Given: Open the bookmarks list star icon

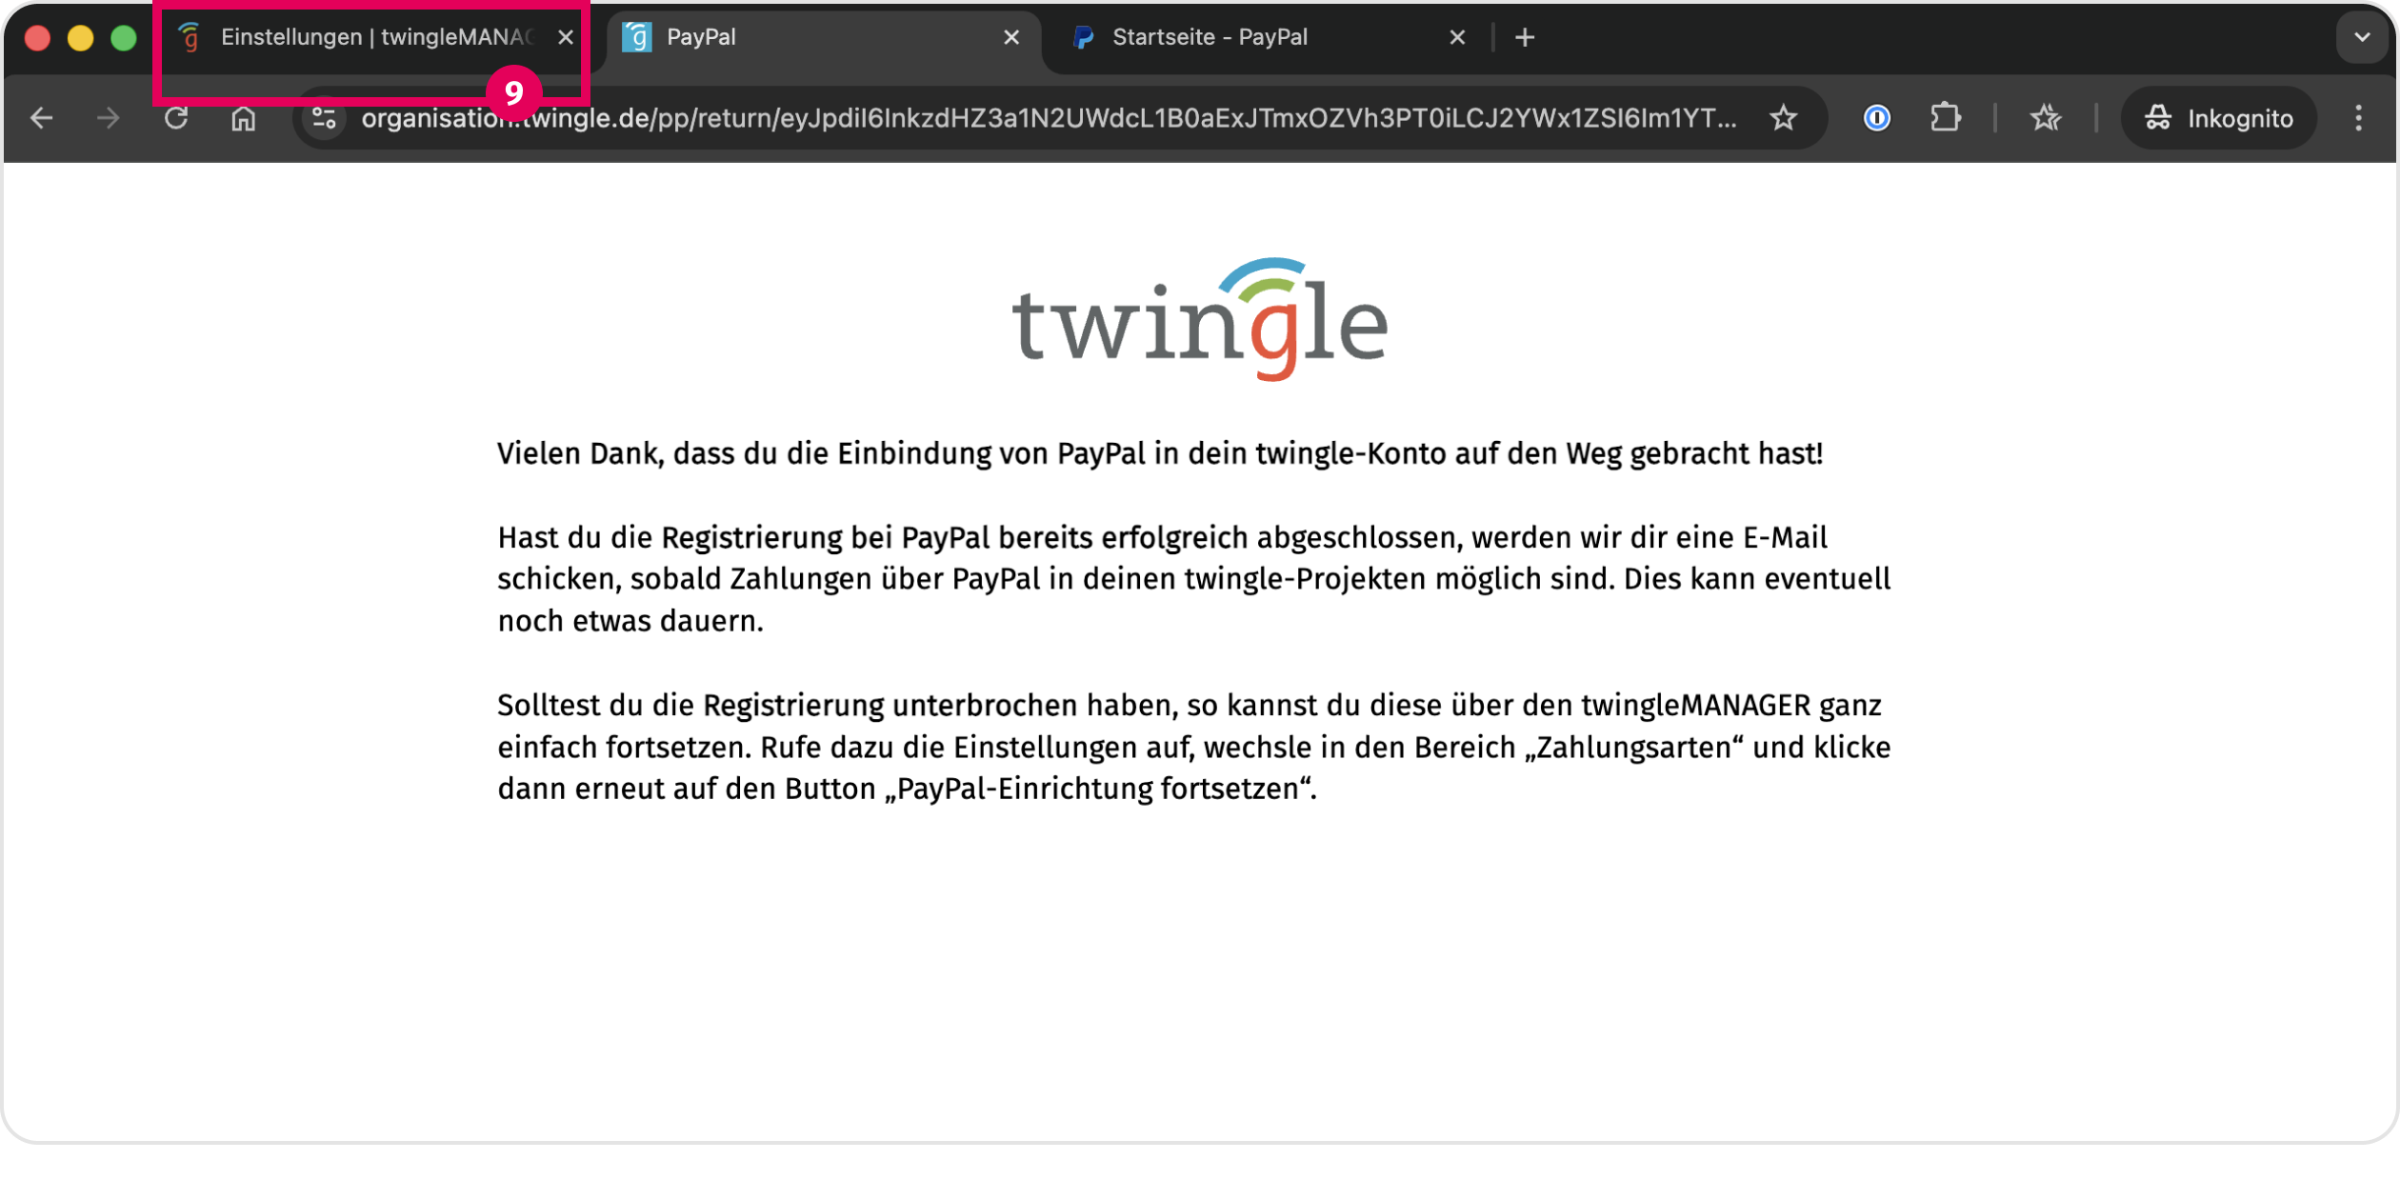Looking at the screenshot, I should tap(2045, 119).
